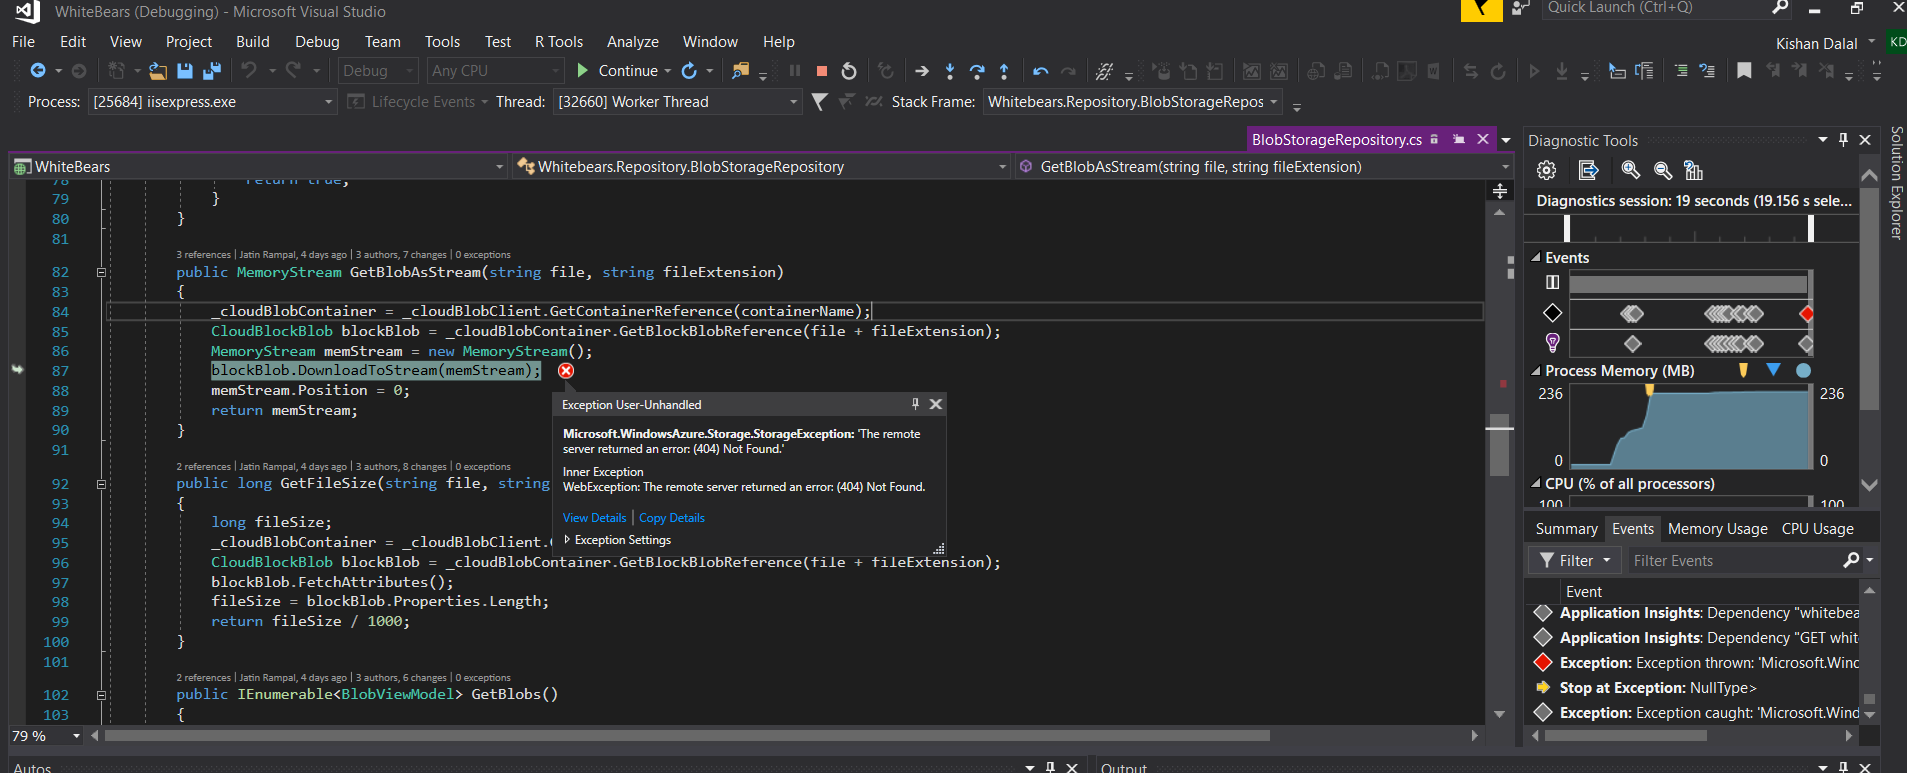Click the Step Into arrow icon
This screenshot has width=1907, height=773.
pyautogui.click(x=949, y=71)
